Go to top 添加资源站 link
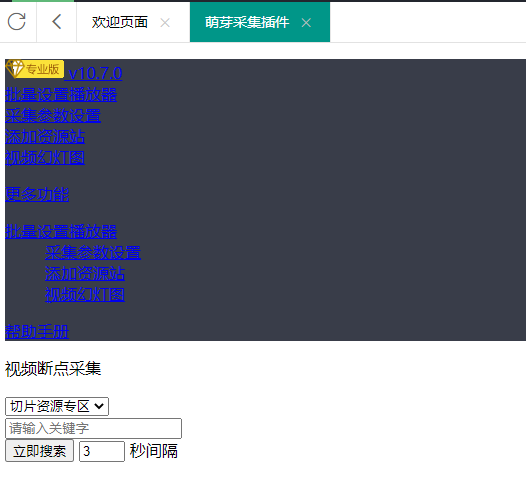The width and height of the screenshot is (526, 504). click(x=45, y=137)
